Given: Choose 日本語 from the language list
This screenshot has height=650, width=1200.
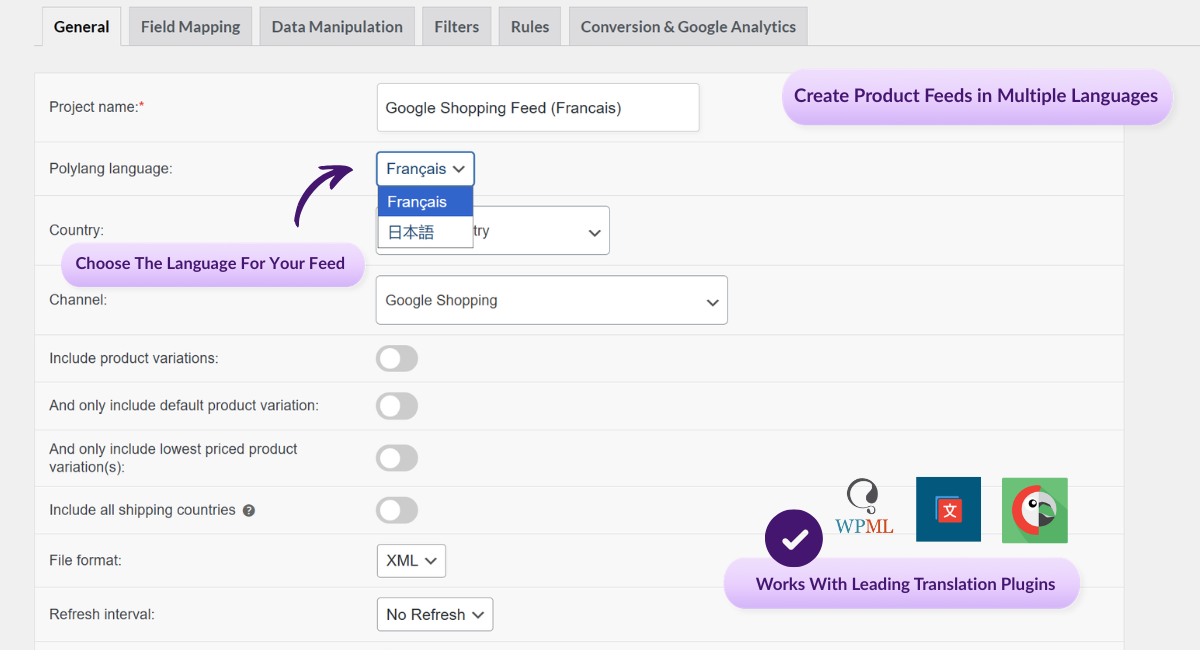Looking at the screenshot, I should (425, 232).
